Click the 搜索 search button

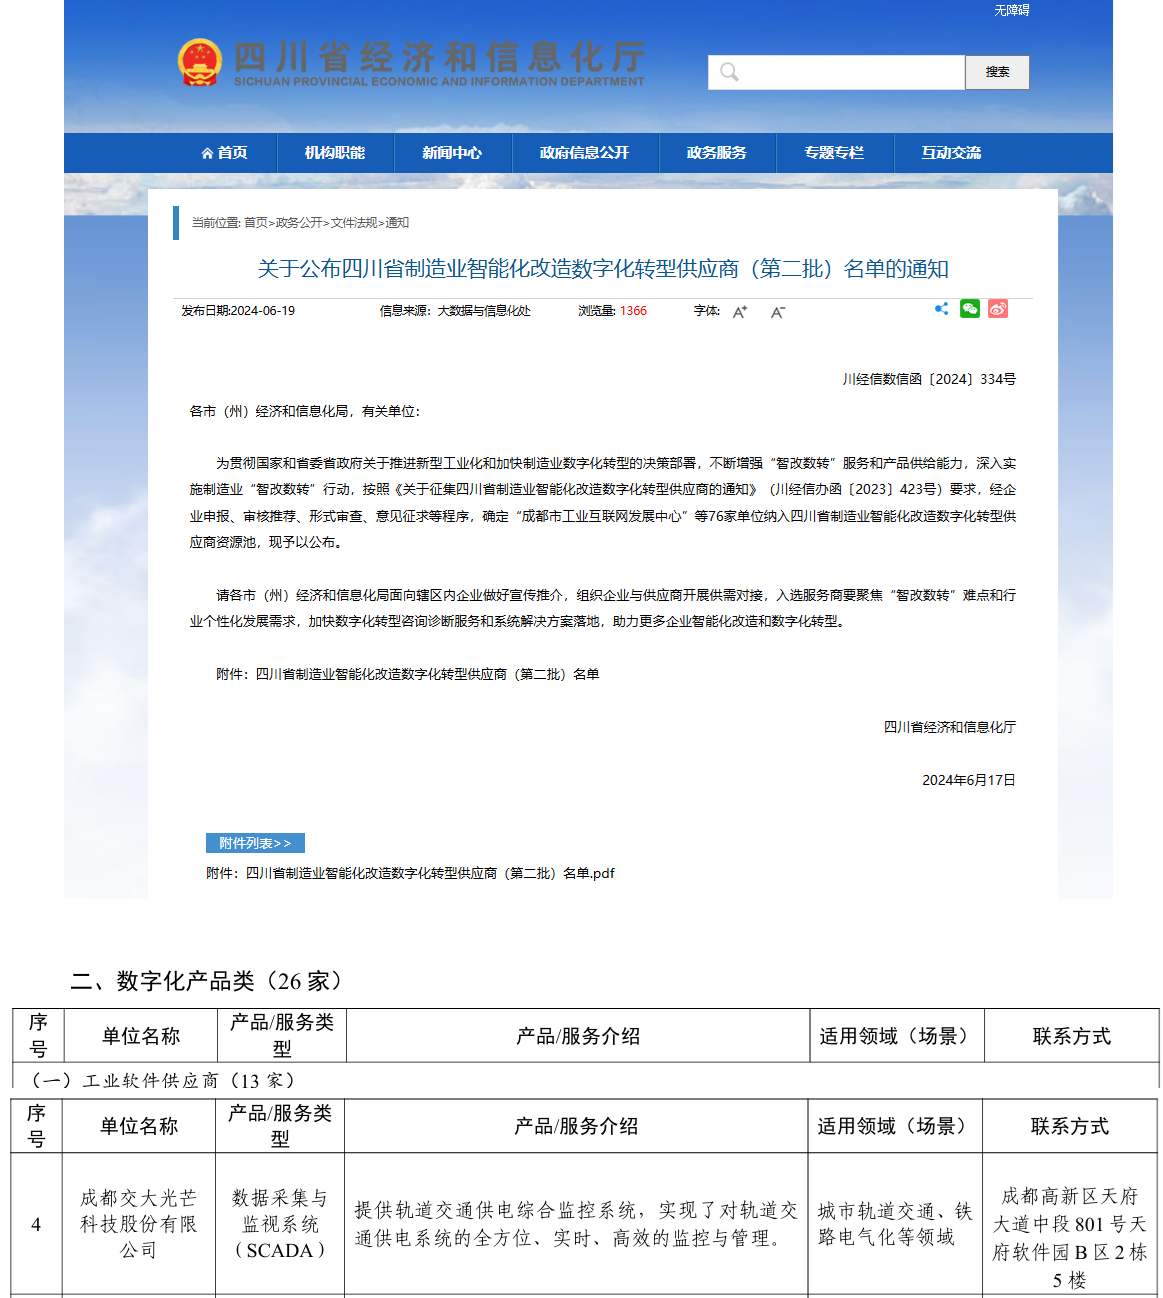click(996, 72)
